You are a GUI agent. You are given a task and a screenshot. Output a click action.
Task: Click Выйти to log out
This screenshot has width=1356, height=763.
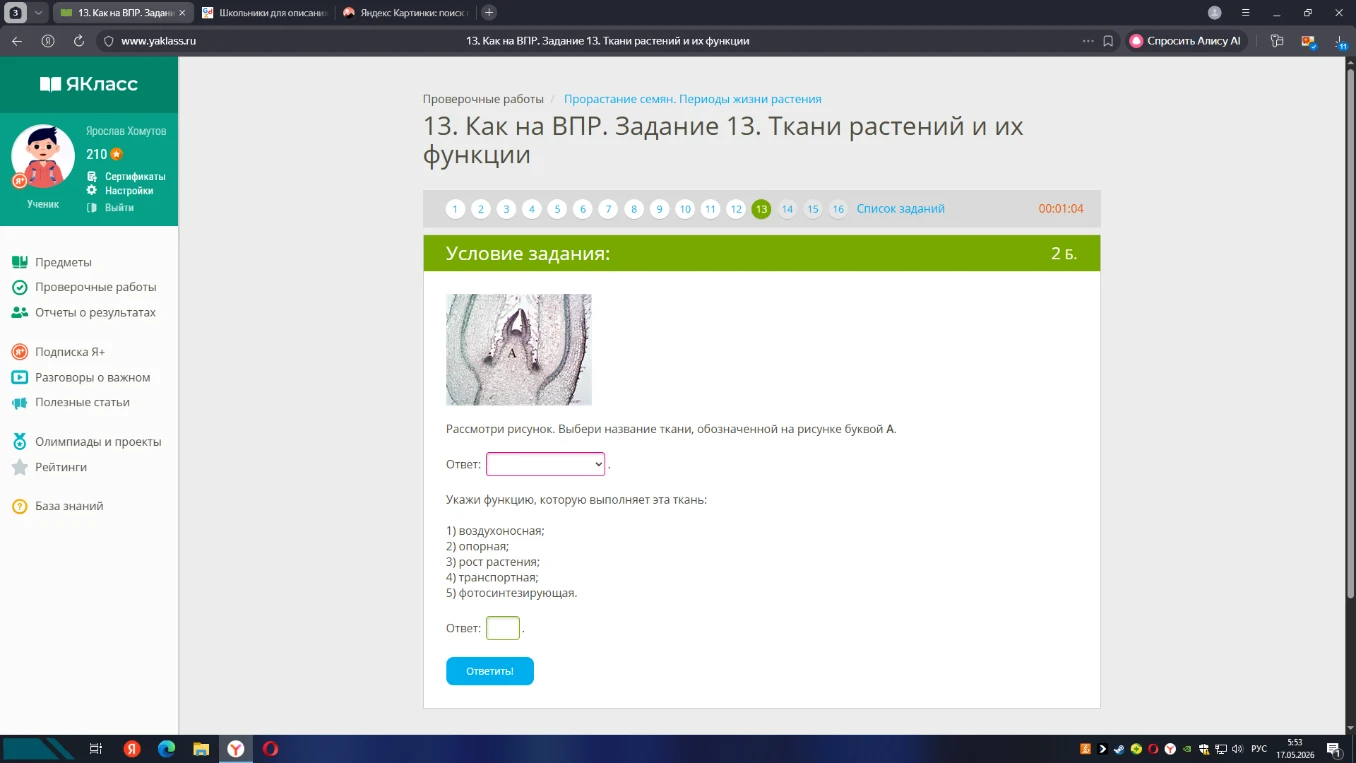tap(119, 208)
